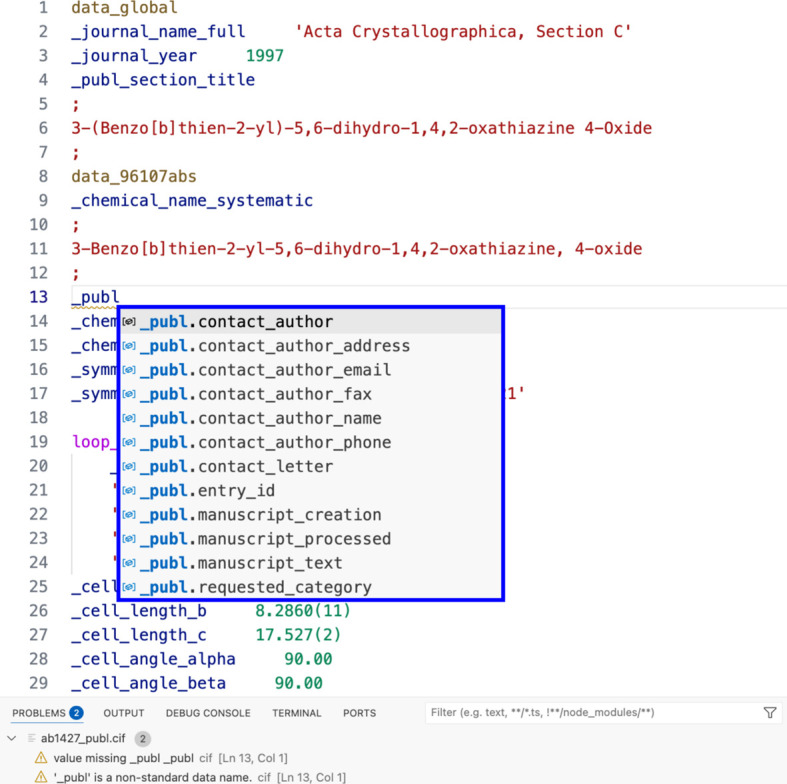
Task: Click warning icon beside non-standard data name message
Action: [x=41, y=777]
